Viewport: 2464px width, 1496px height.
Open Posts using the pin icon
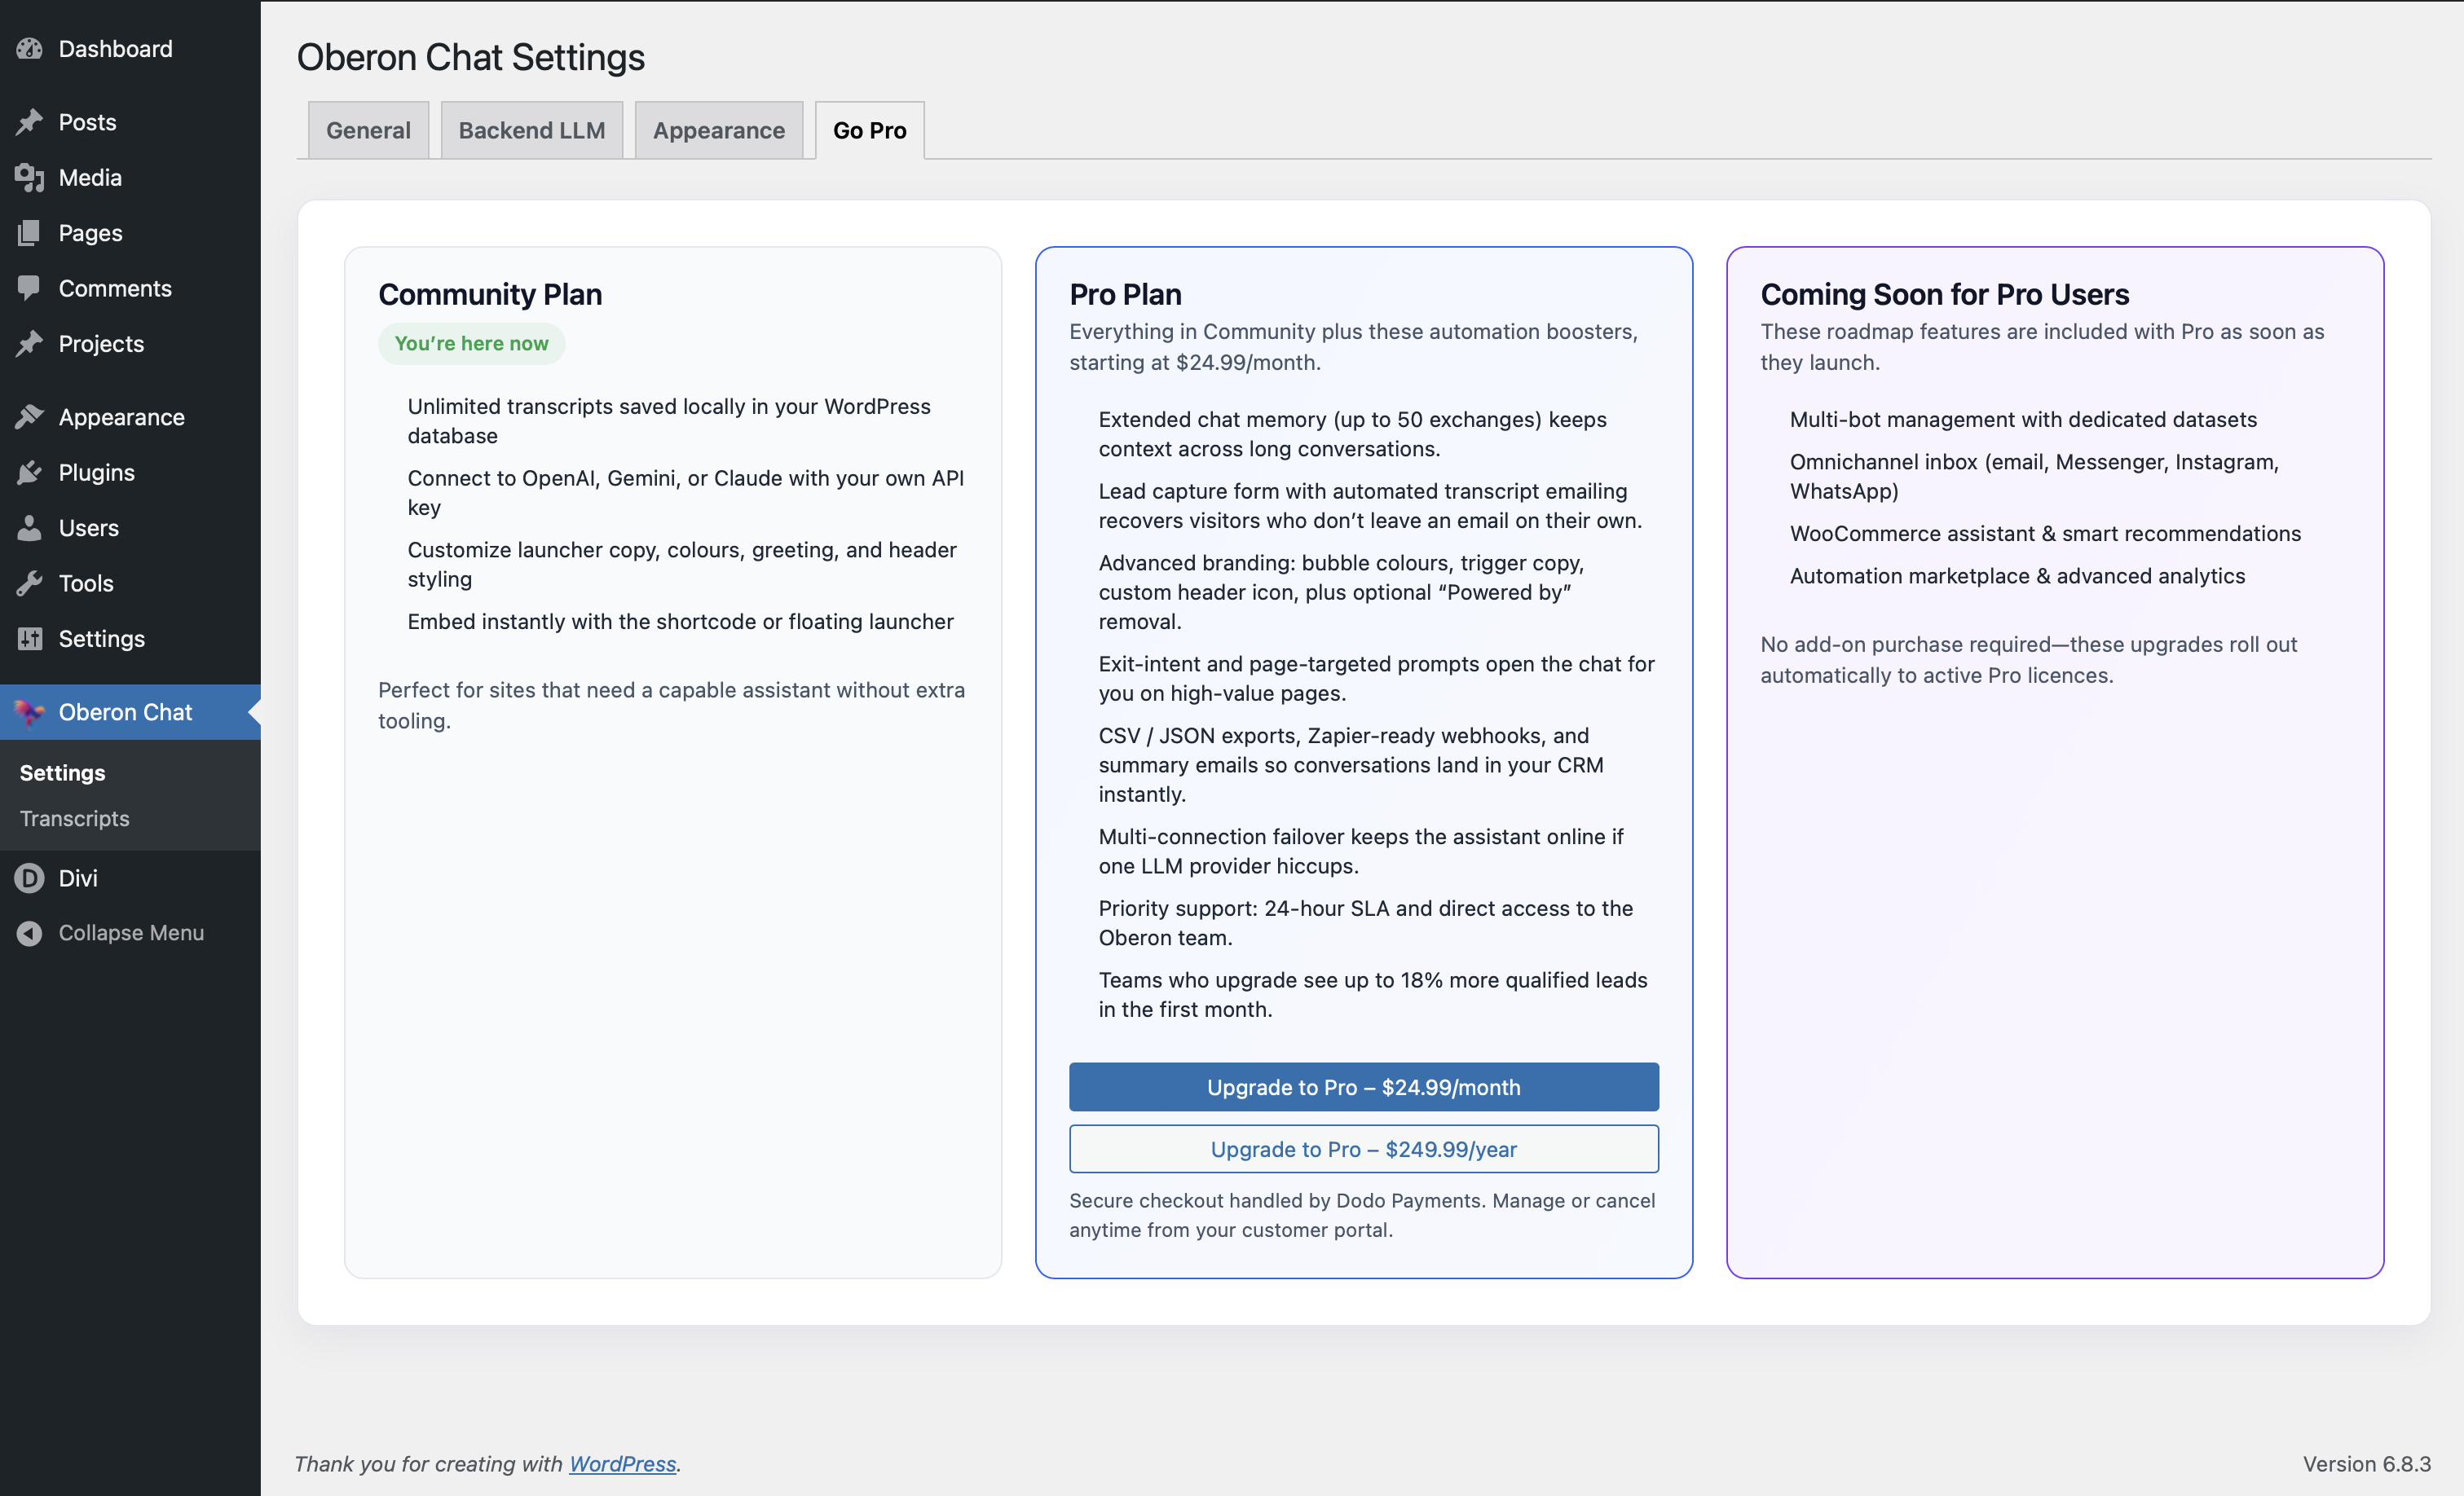click(29, 121)
